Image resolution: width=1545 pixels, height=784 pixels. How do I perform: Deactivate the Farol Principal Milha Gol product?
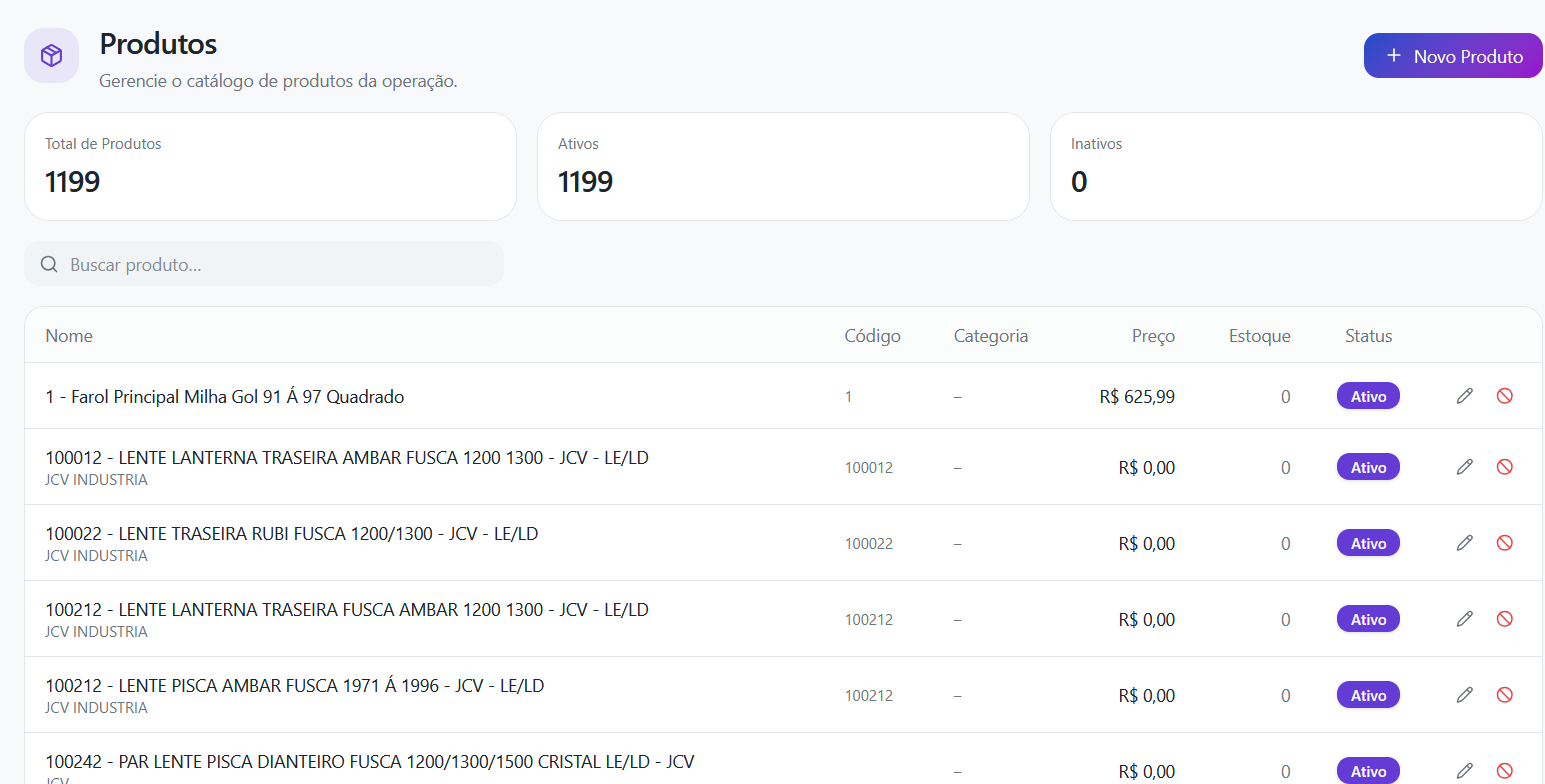(x=1504, y=396)
